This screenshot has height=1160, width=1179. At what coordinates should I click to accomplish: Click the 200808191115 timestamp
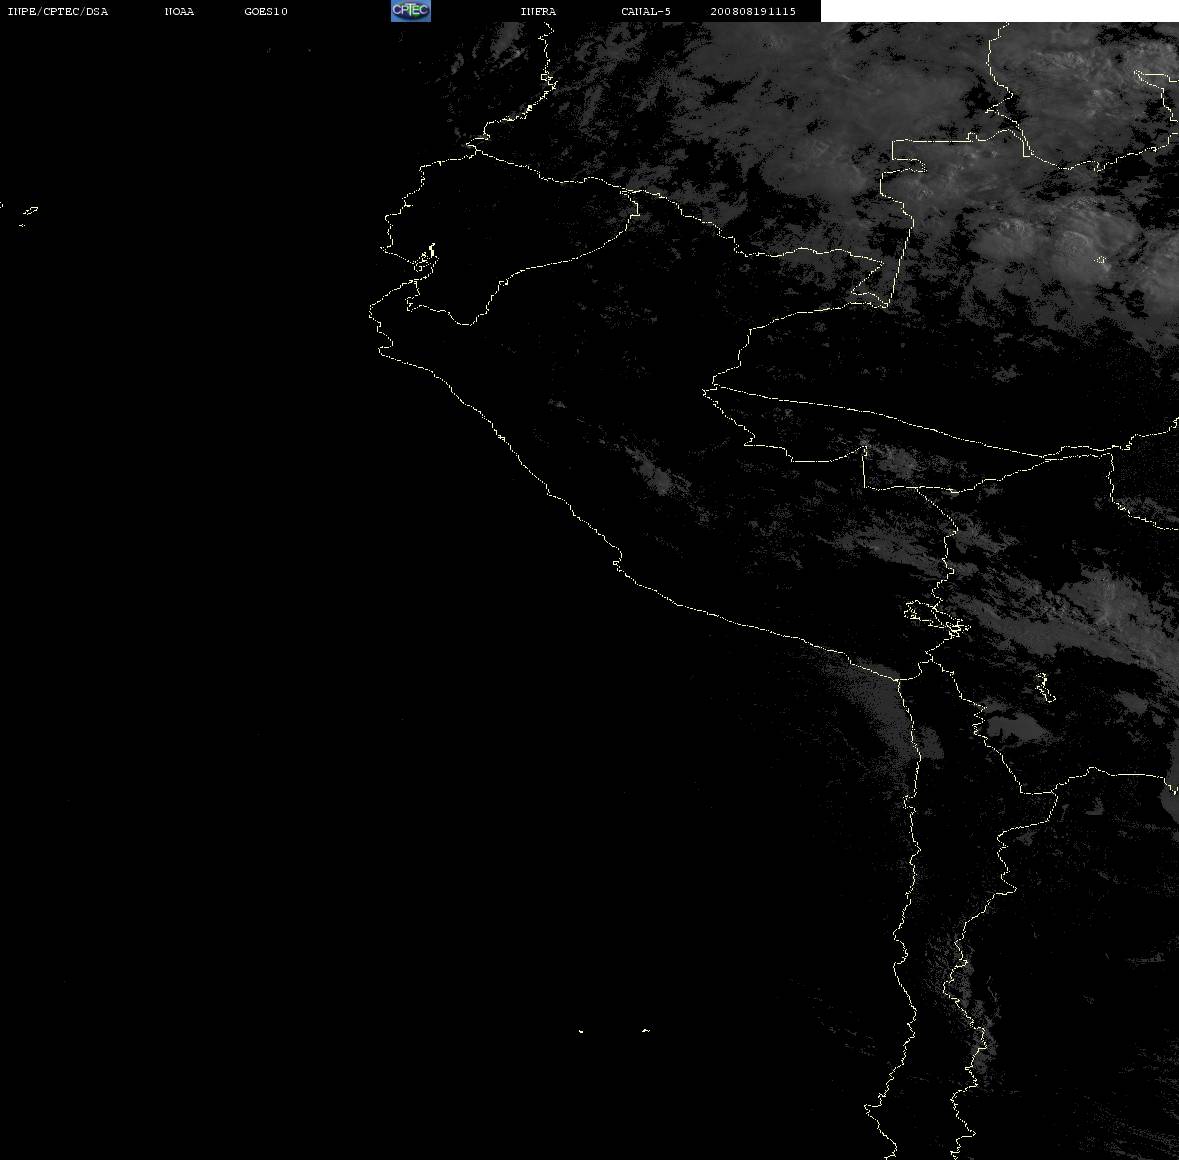tap(753, 11)
